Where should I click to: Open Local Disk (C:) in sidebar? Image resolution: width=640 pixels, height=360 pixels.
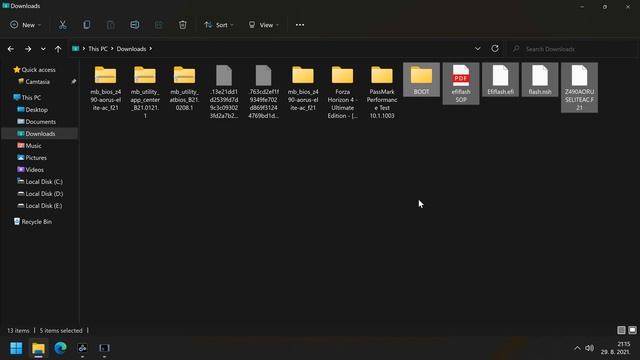[44, 182]
